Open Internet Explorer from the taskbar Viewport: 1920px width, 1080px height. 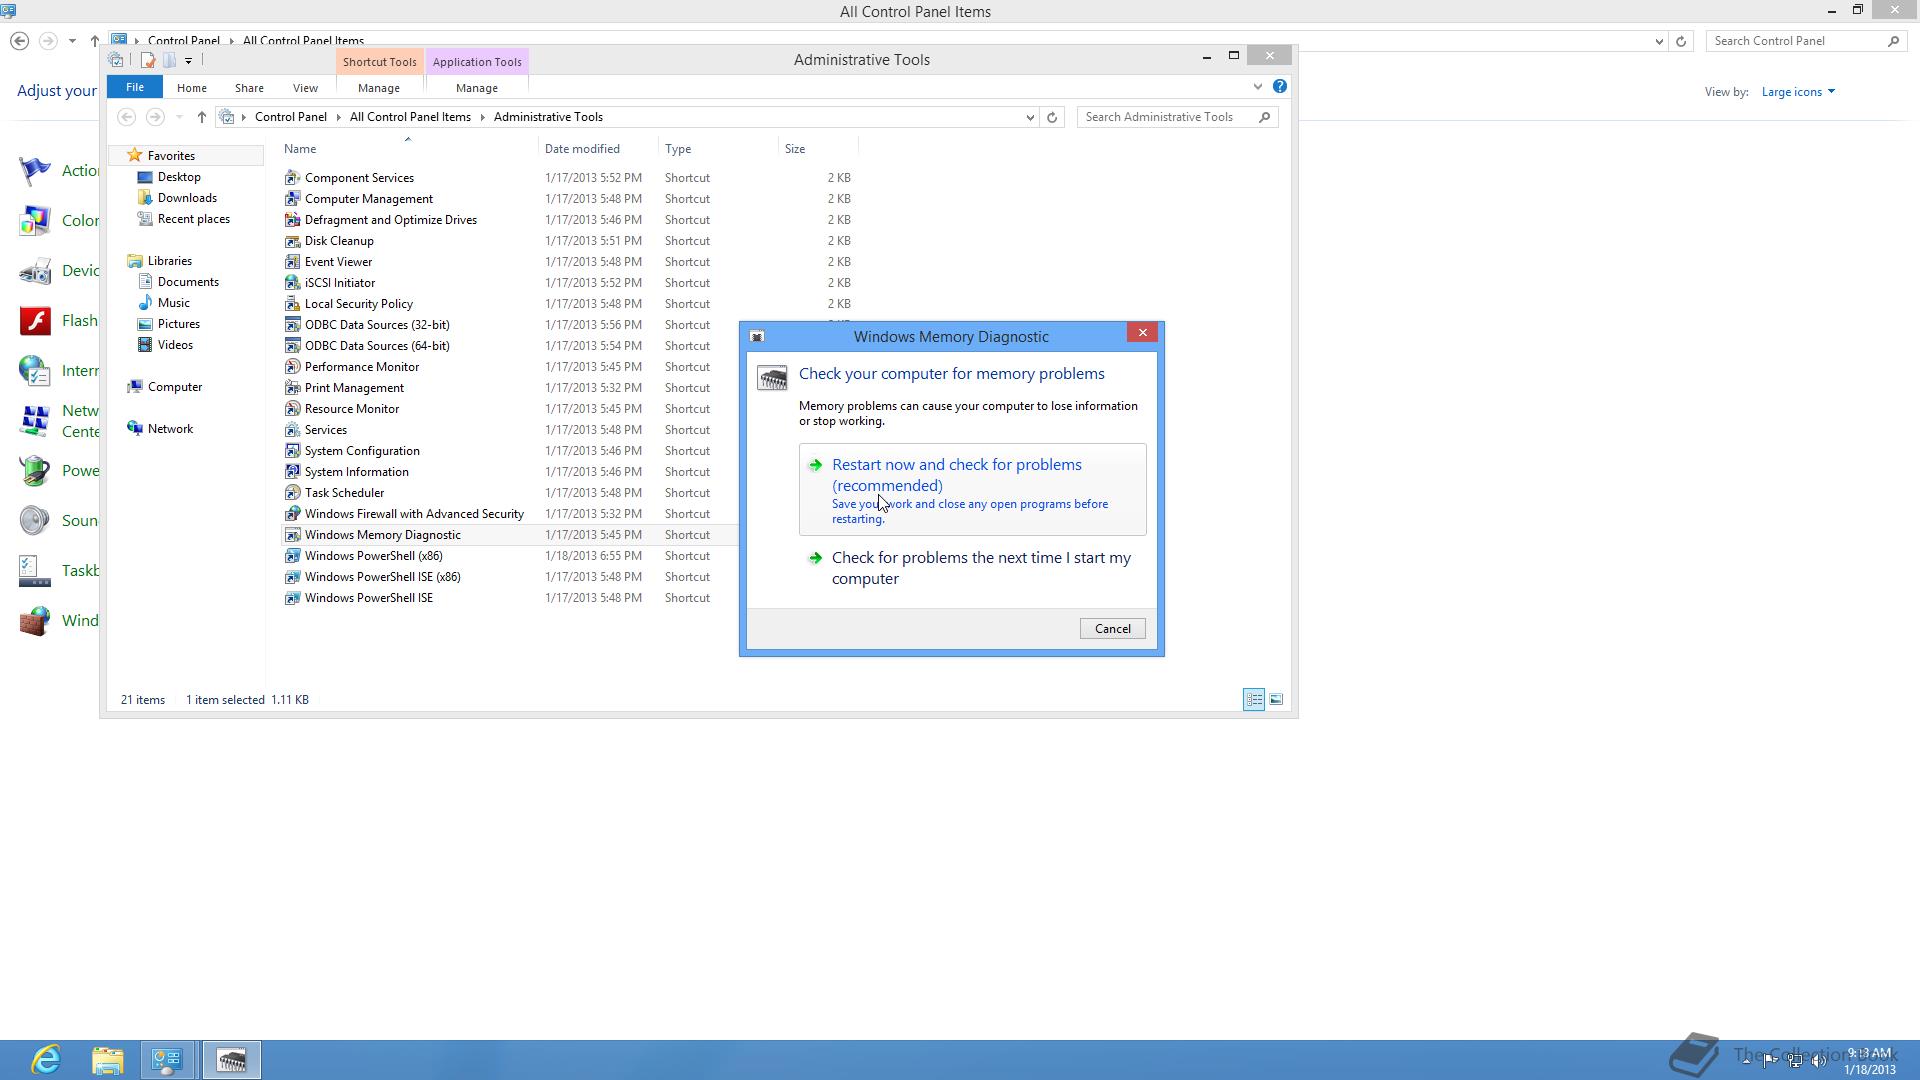click(x=46, y=1060)
